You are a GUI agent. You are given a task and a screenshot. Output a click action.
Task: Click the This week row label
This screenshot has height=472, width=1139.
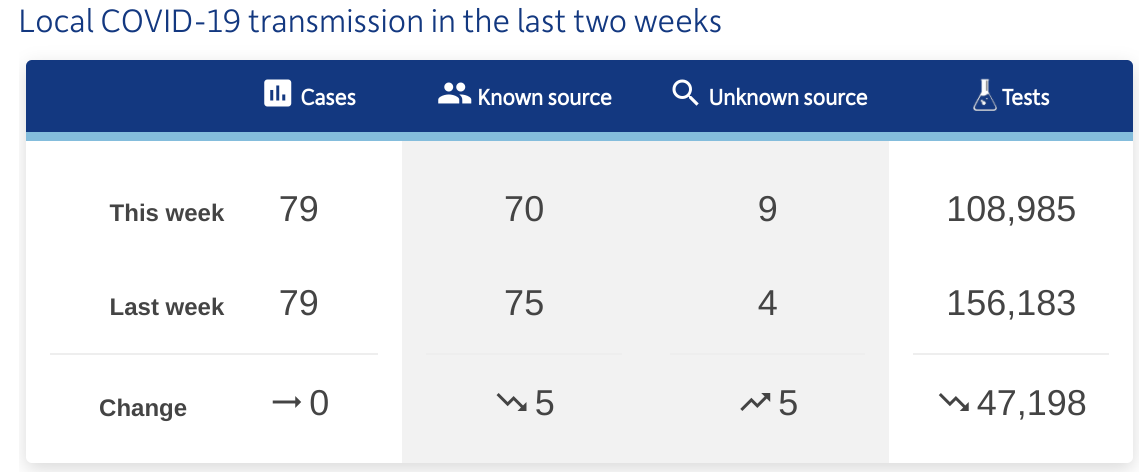pyautogui.click(x=167, y=213)
